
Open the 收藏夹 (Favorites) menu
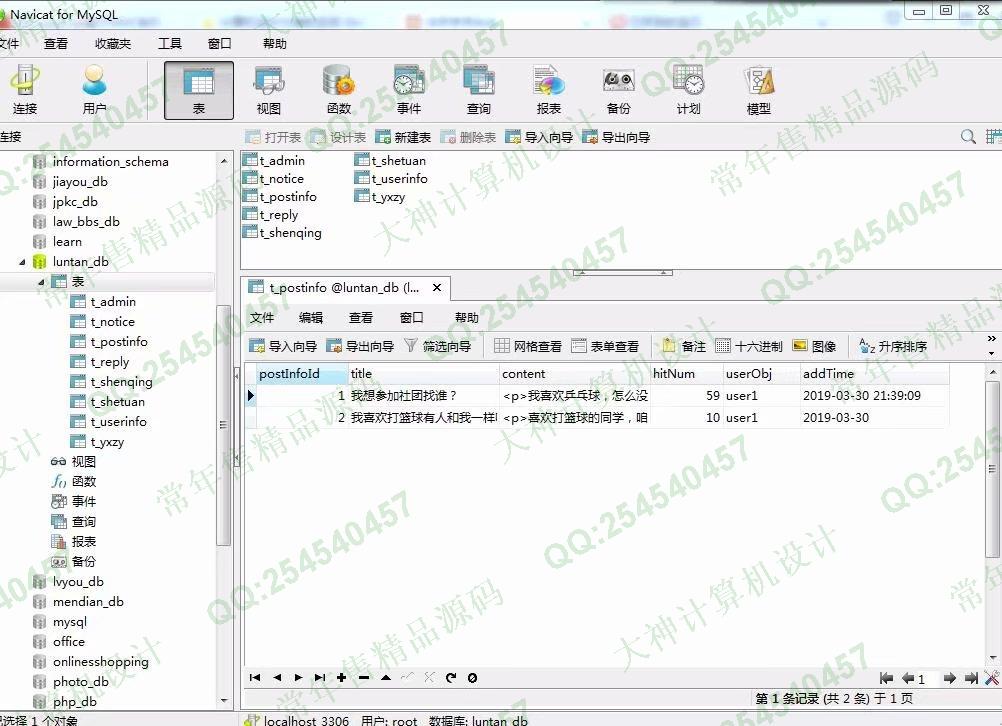pos(113,43)
